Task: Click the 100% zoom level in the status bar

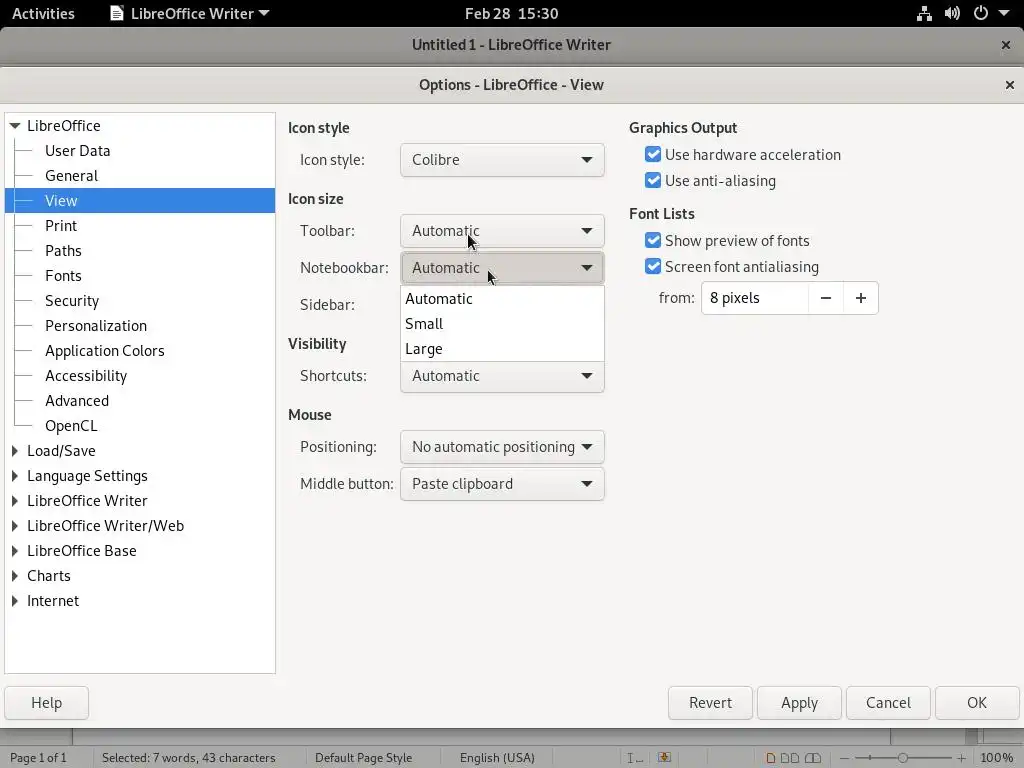Action: pyautogui.click(x=997, y=758)
